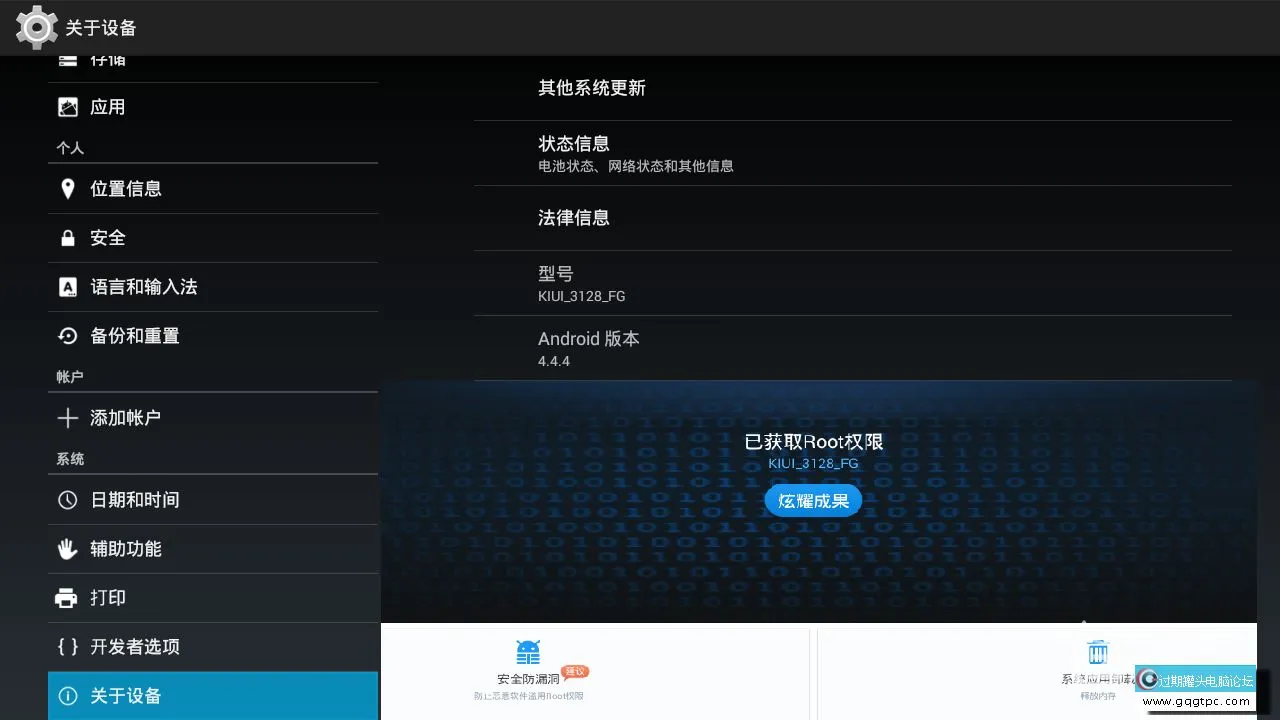Tap the Android 版本 4.4.4 row
Screen dimensions: 1280x720
point(852,348)
